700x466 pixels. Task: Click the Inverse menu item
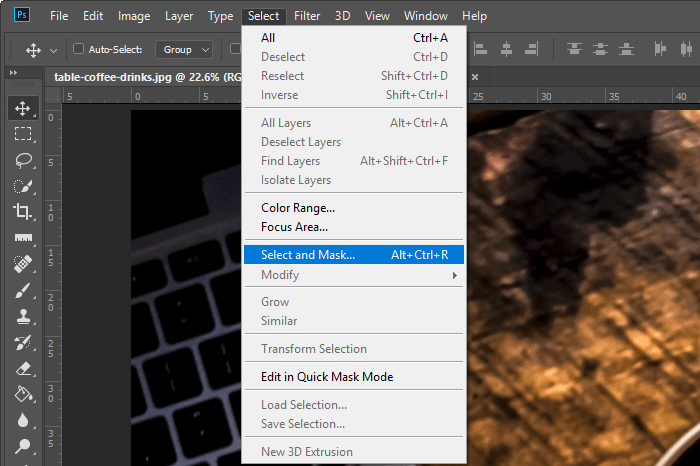pos(354,95)
